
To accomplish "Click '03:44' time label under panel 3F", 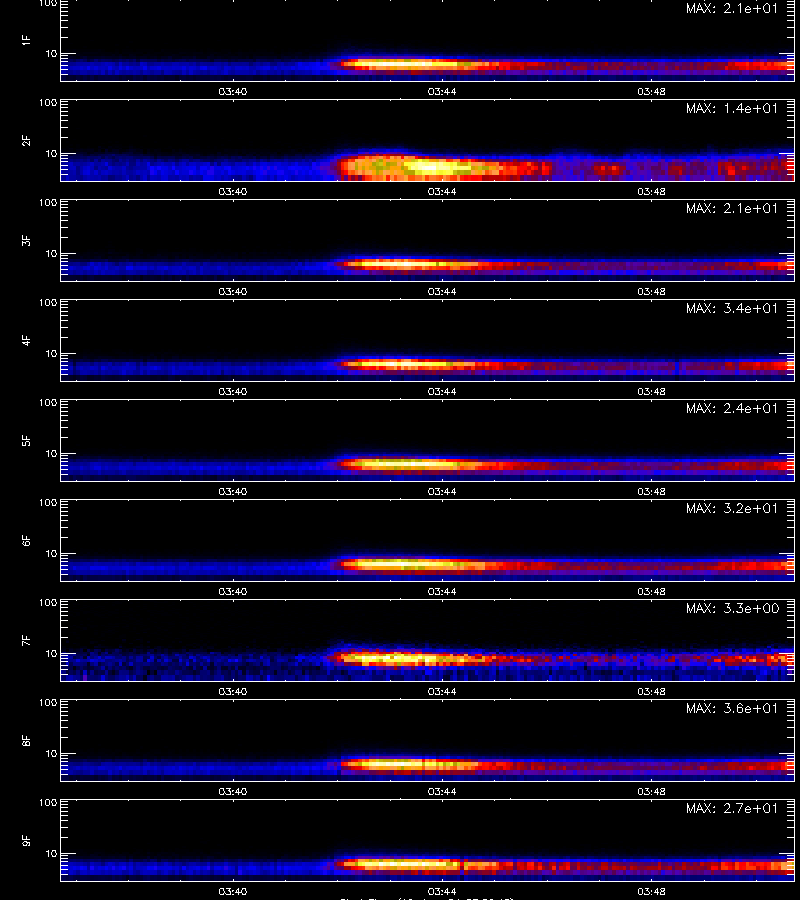I will tap(442, 292).
